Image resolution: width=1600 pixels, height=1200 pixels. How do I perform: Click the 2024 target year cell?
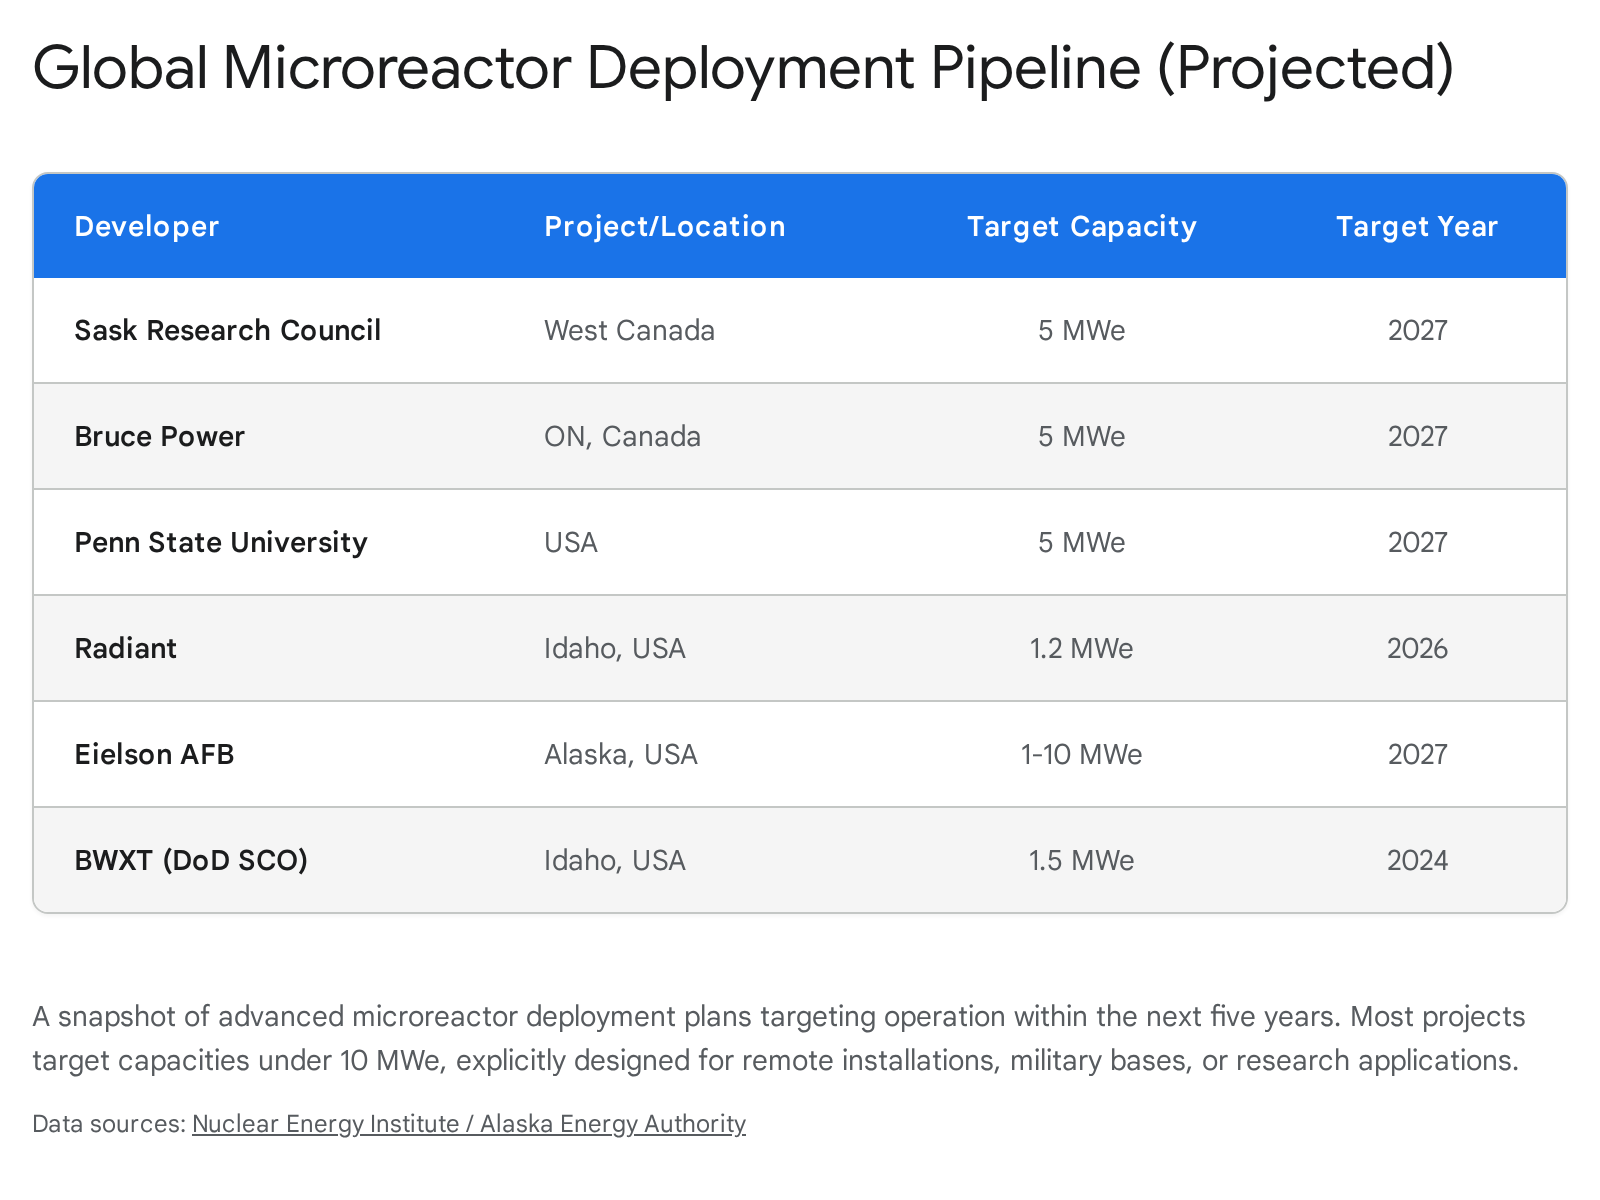coord(1416,860)
